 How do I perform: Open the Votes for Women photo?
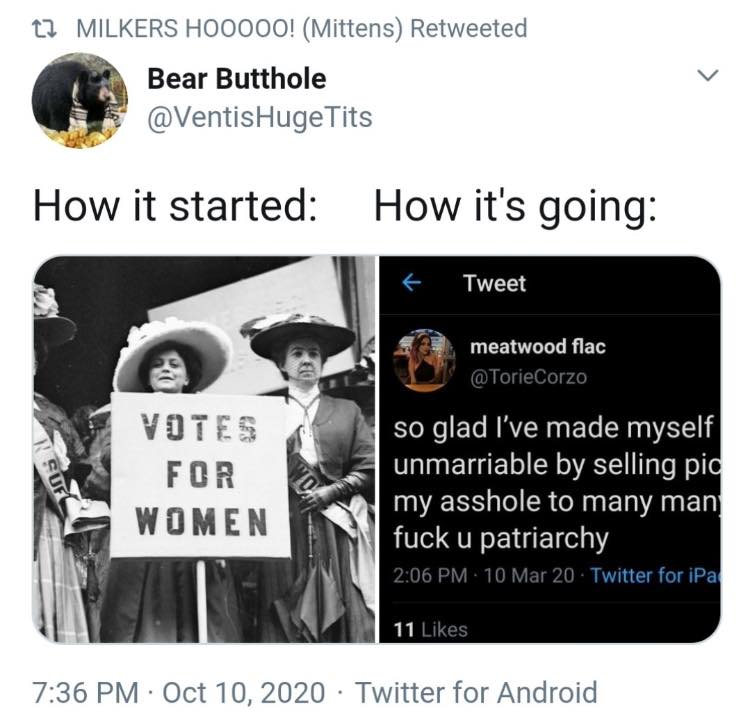(x=204, y=450)
